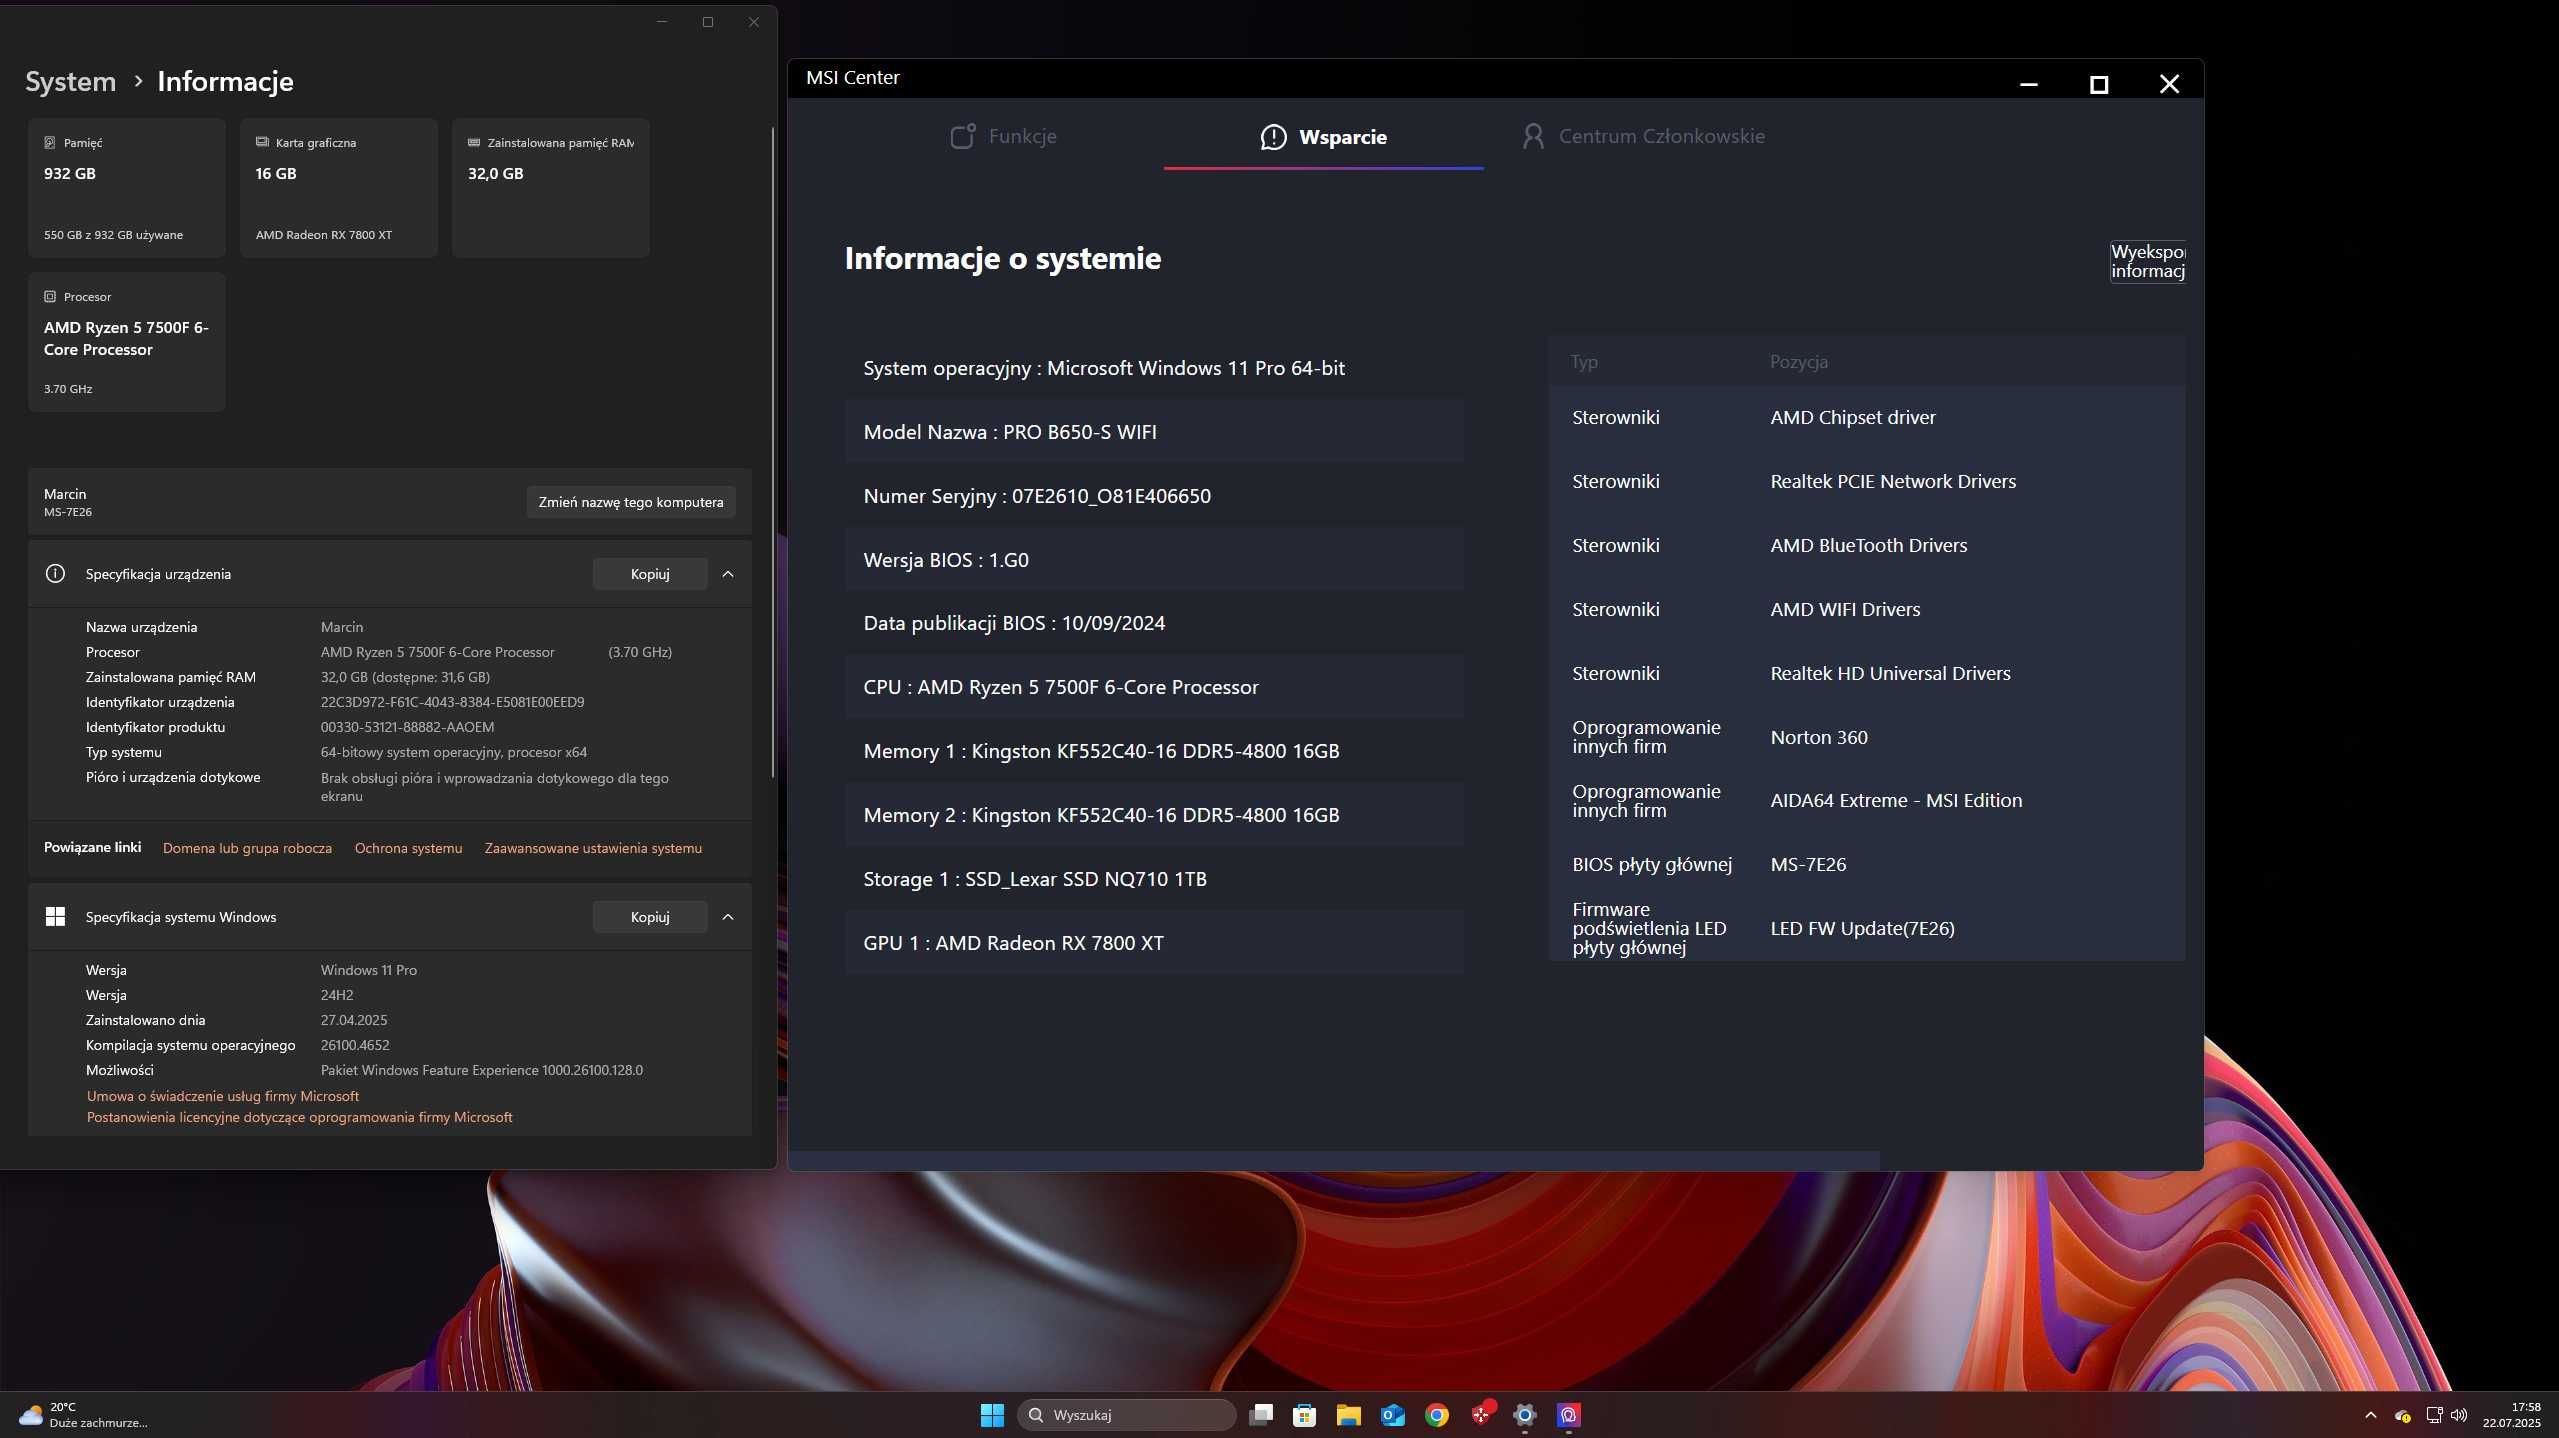Show hidden system tray icons
This screenshot has width=2559, height=1438.
click(2370, 1415)
